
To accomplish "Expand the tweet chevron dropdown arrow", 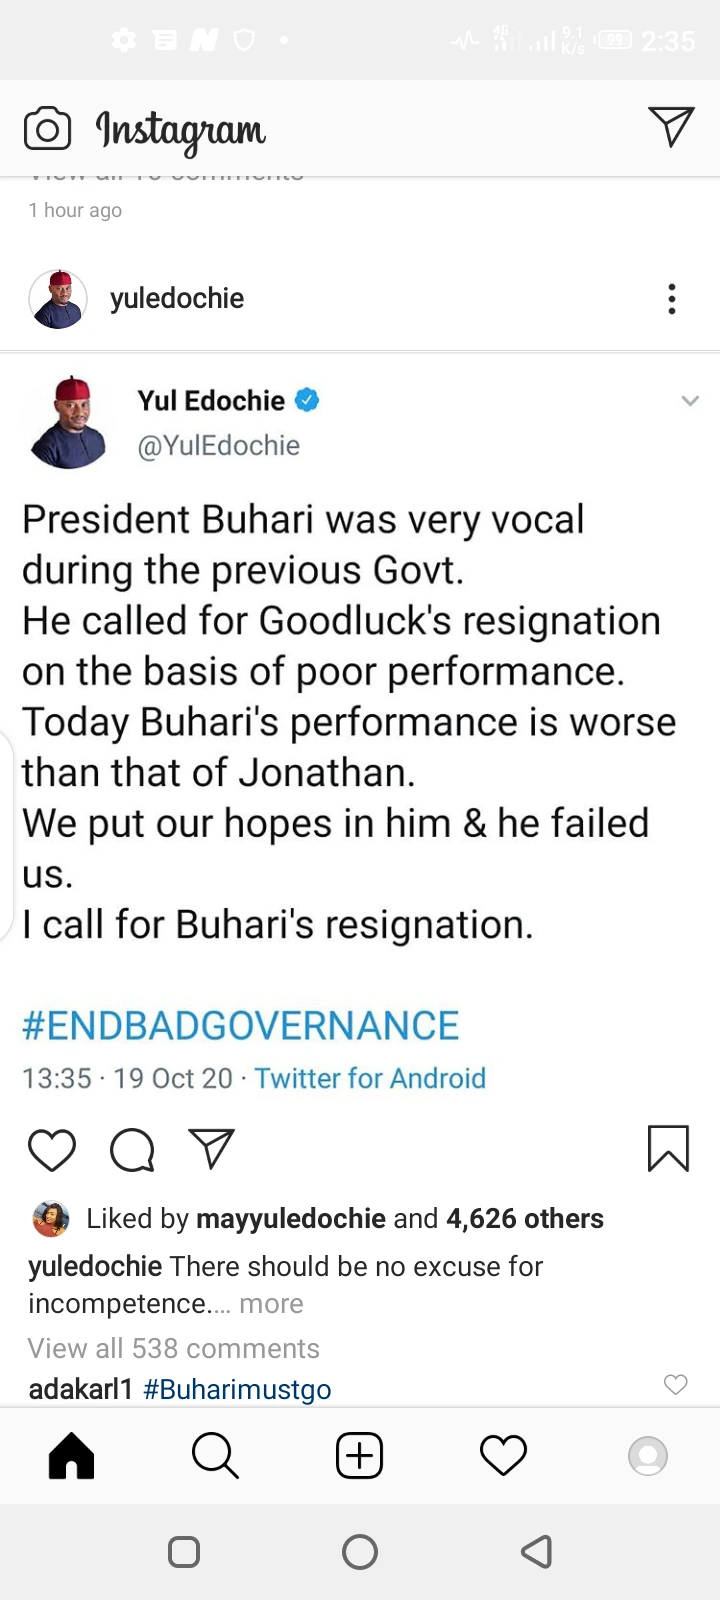I will pyautogui.click(x=690, y=401).
